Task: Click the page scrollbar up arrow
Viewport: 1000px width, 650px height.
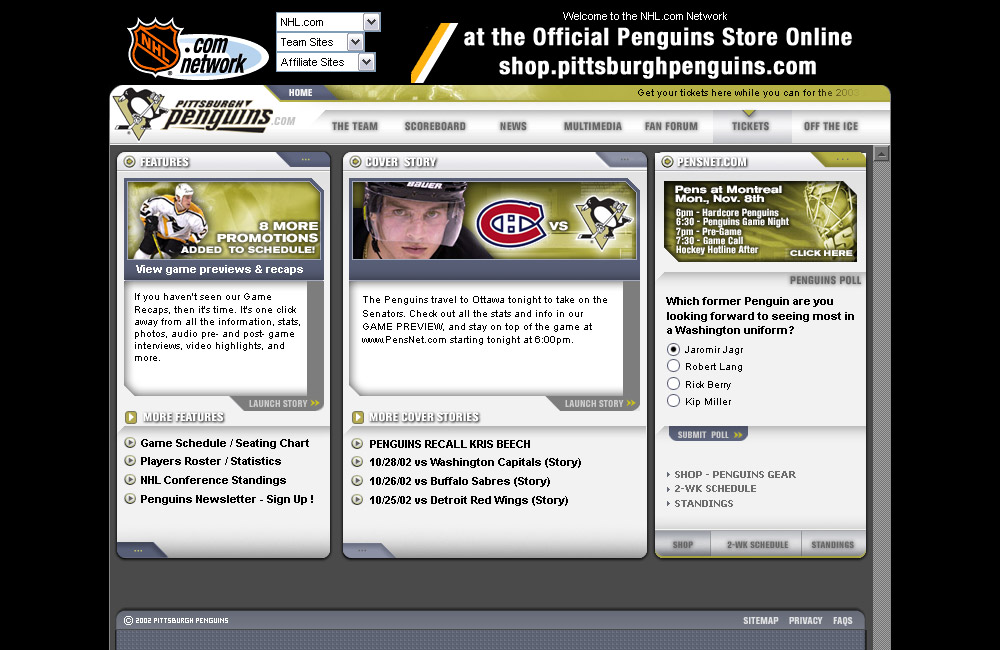Action: click(x=881, y=153)
